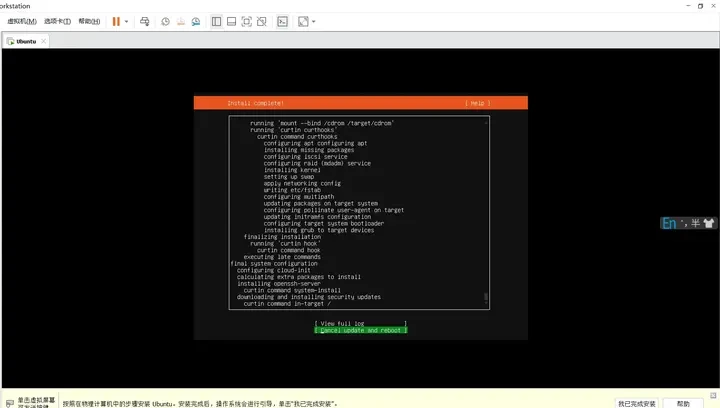Click log line 'configuring iscsi service'
Screen dimensions: 720x408
pos(305,156)
